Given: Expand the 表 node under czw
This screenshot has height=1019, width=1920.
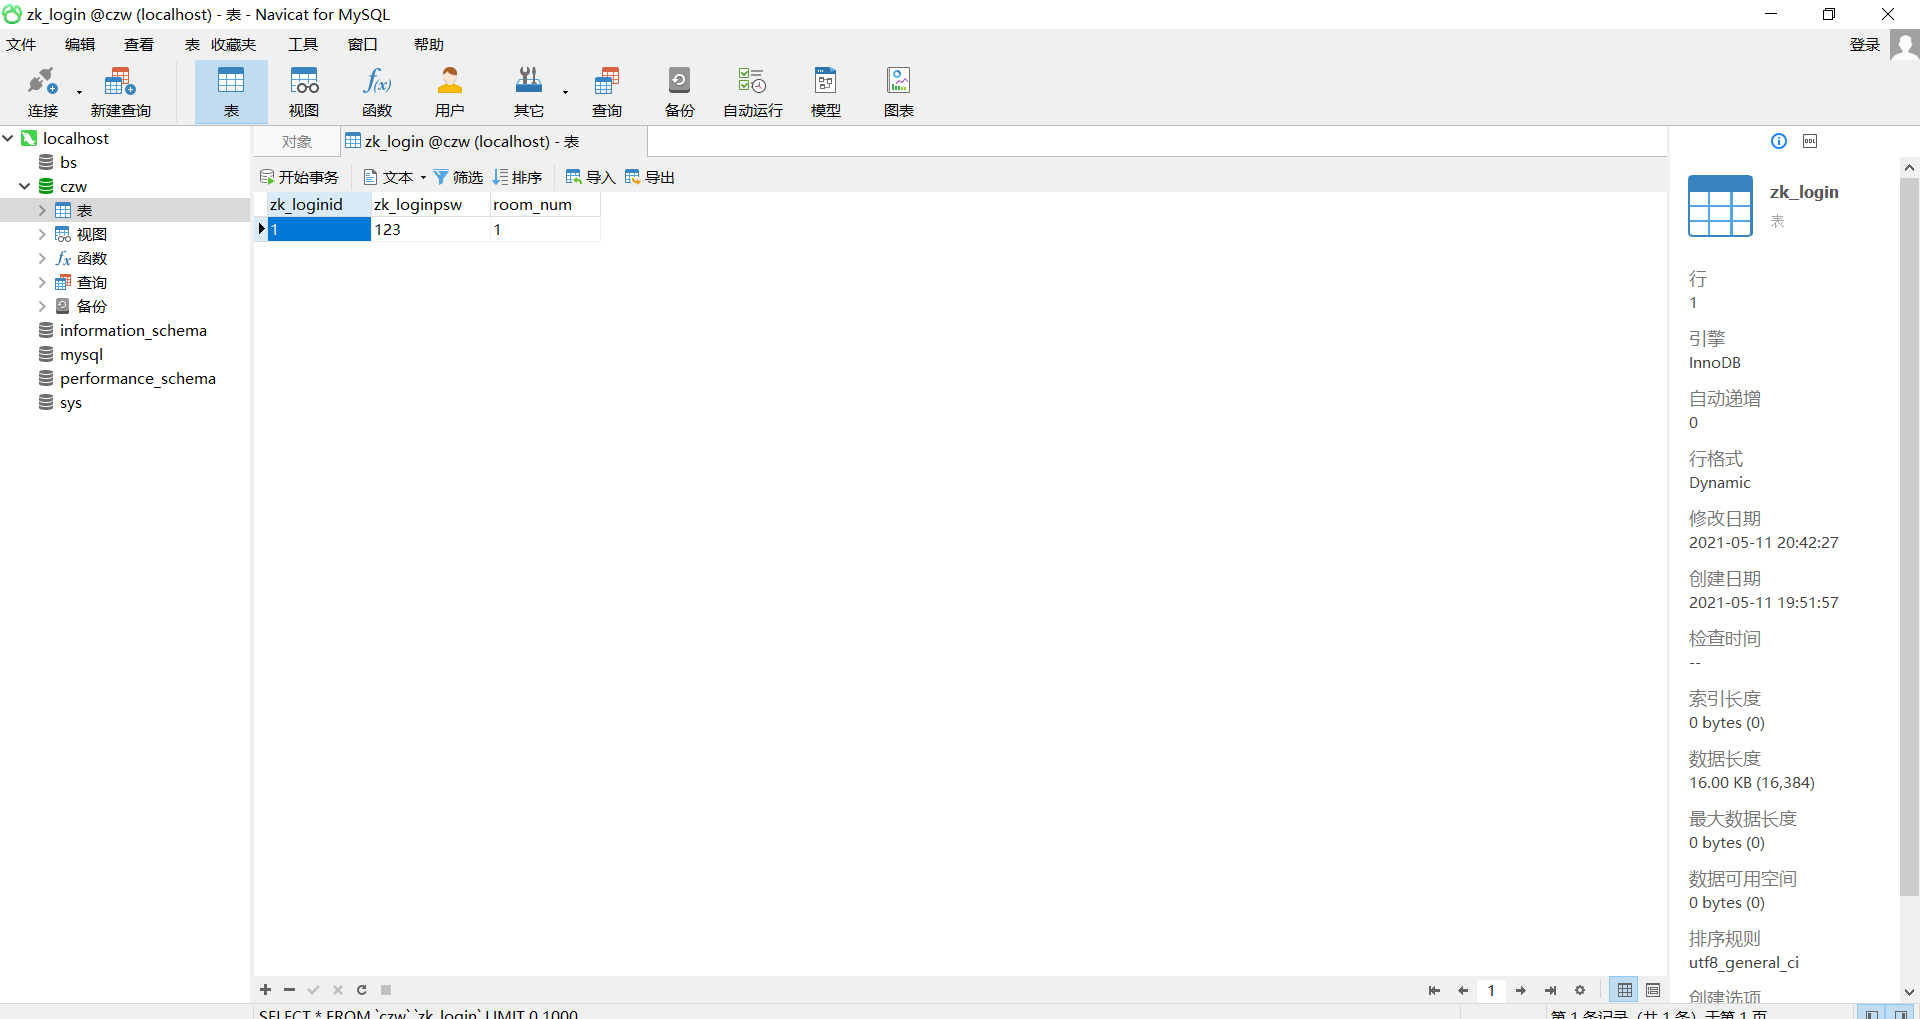Looking at the screenshot, I should click(42, 210).
